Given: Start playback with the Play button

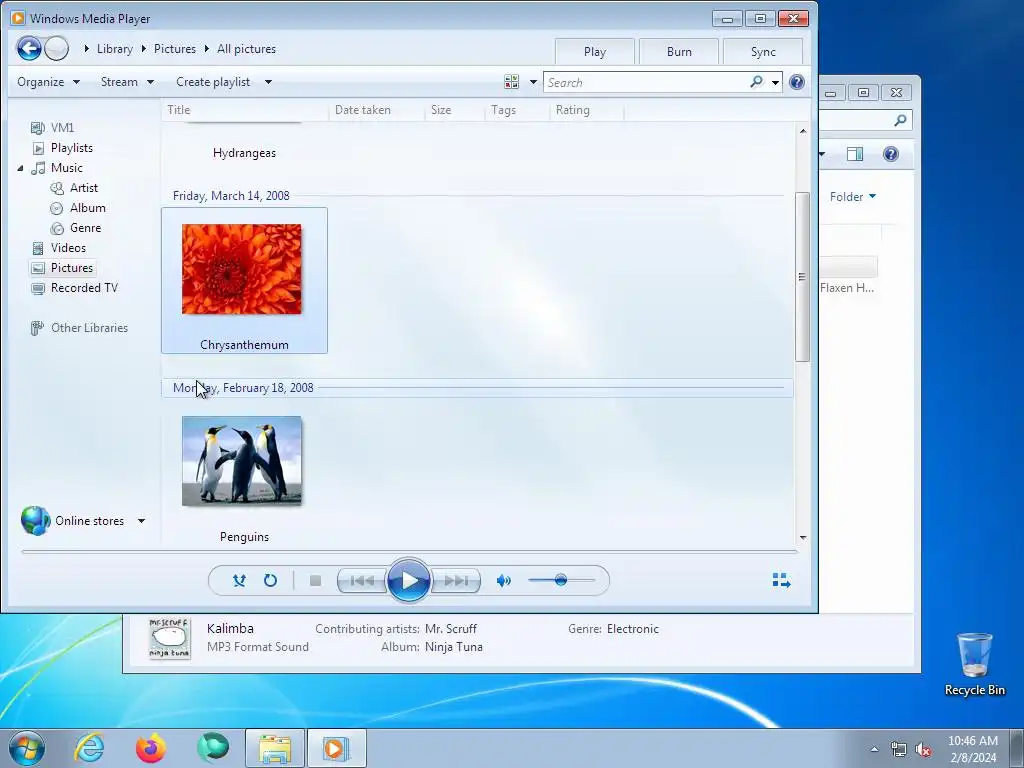Looking at the screenshot, I should click(408, 580).
